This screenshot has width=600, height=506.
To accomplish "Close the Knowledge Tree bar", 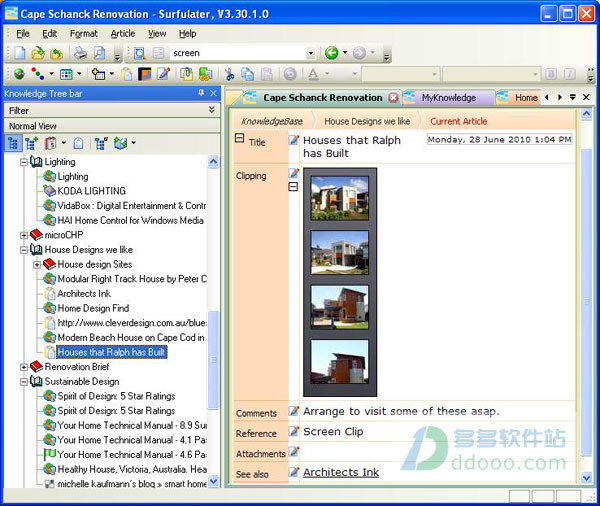I will click(214, 93).
